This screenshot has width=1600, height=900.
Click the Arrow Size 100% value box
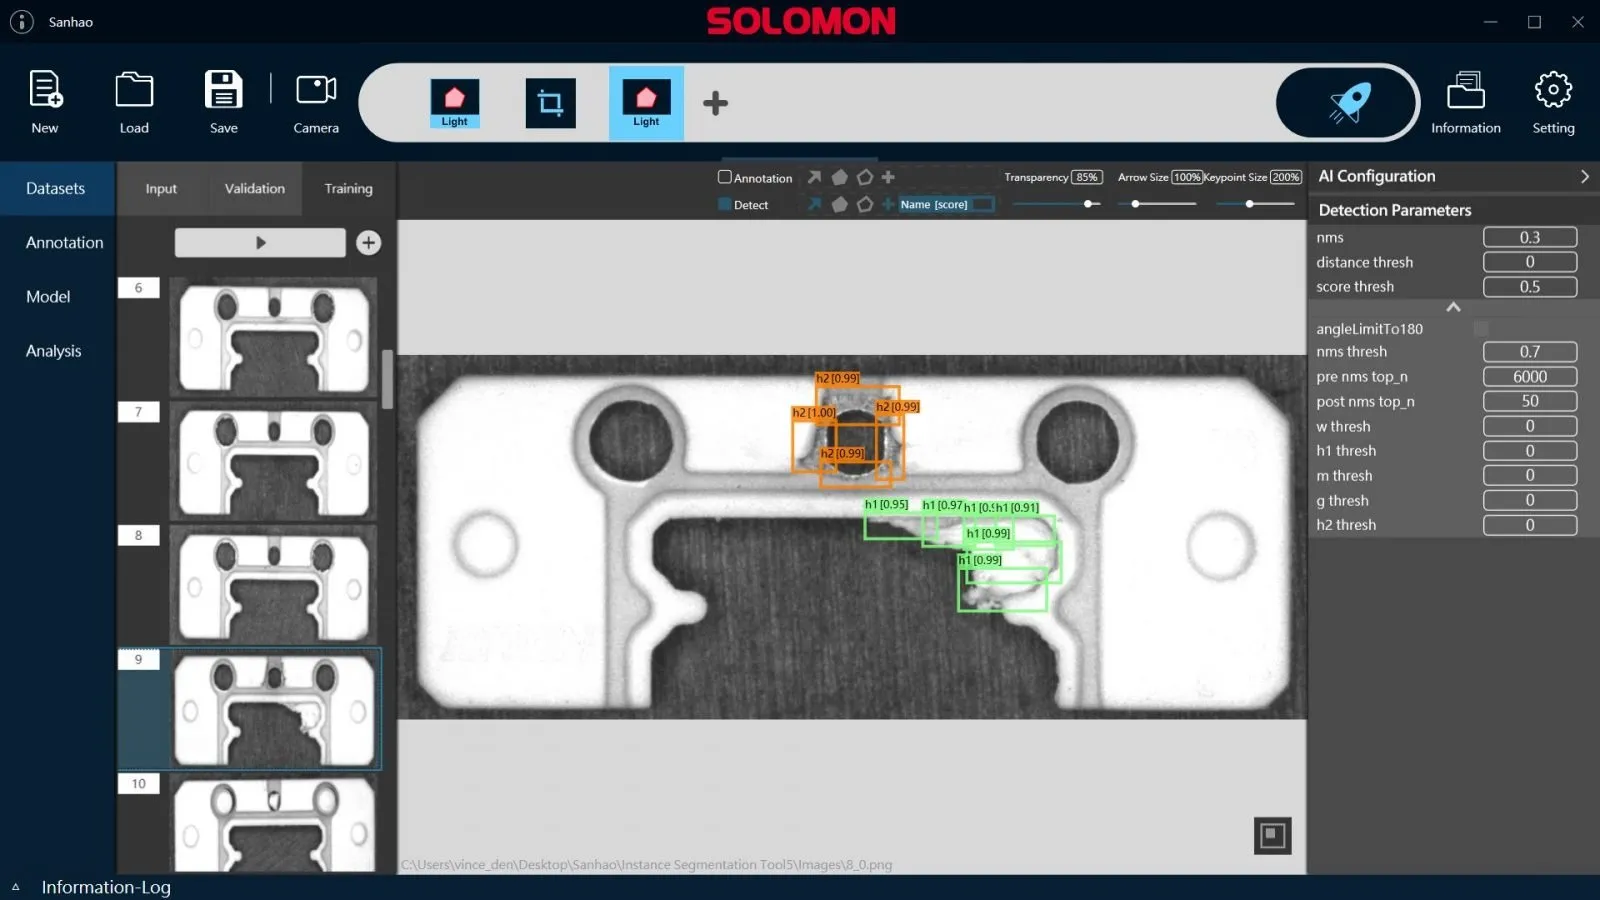tap(1187, 177)
